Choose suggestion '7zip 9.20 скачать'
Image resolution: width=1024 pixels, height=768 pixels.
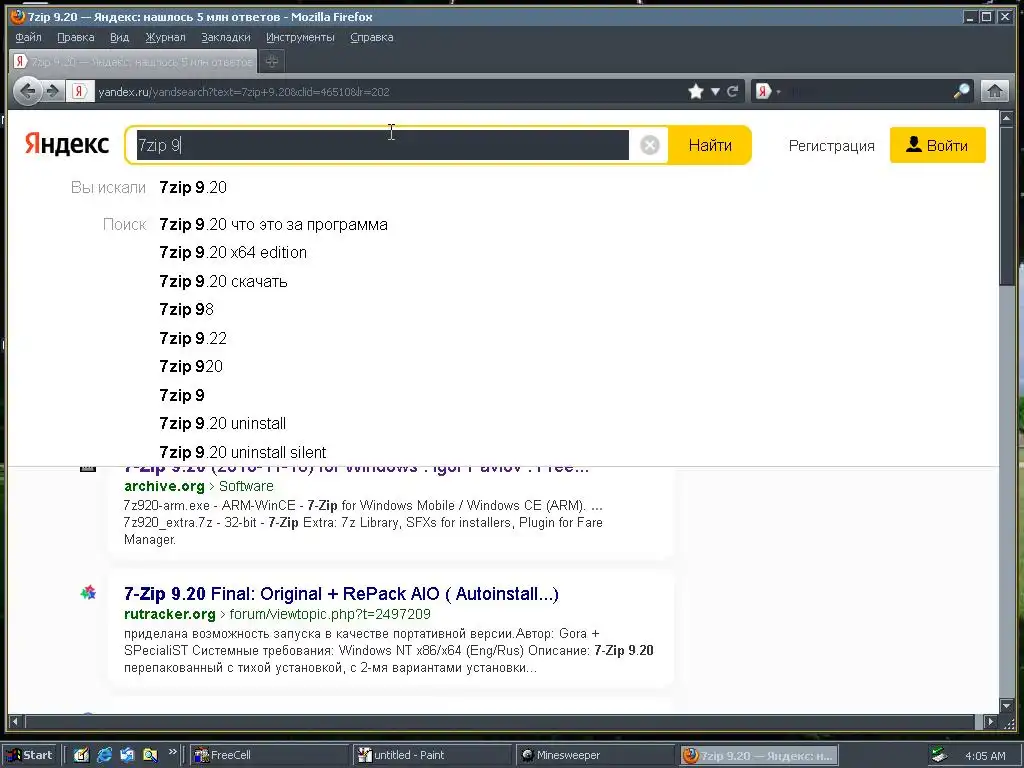pos(223,281)
